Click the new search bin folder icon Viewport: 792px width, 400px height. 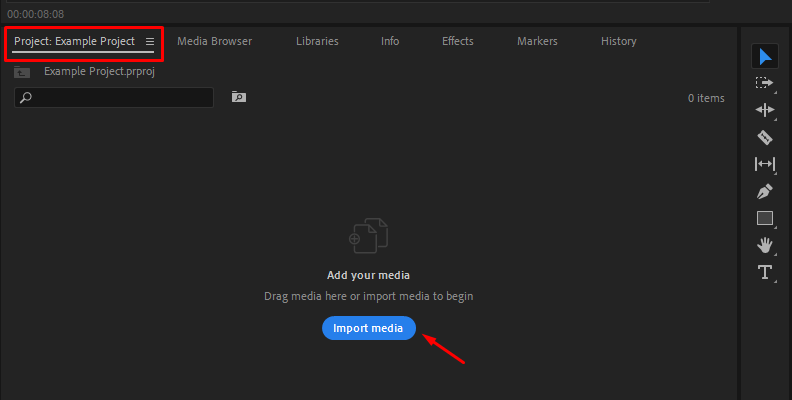238,97
